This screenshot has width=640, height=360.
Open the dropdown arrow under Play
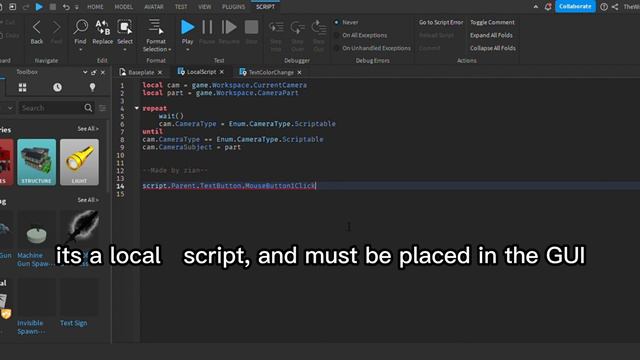coord(187,50)
